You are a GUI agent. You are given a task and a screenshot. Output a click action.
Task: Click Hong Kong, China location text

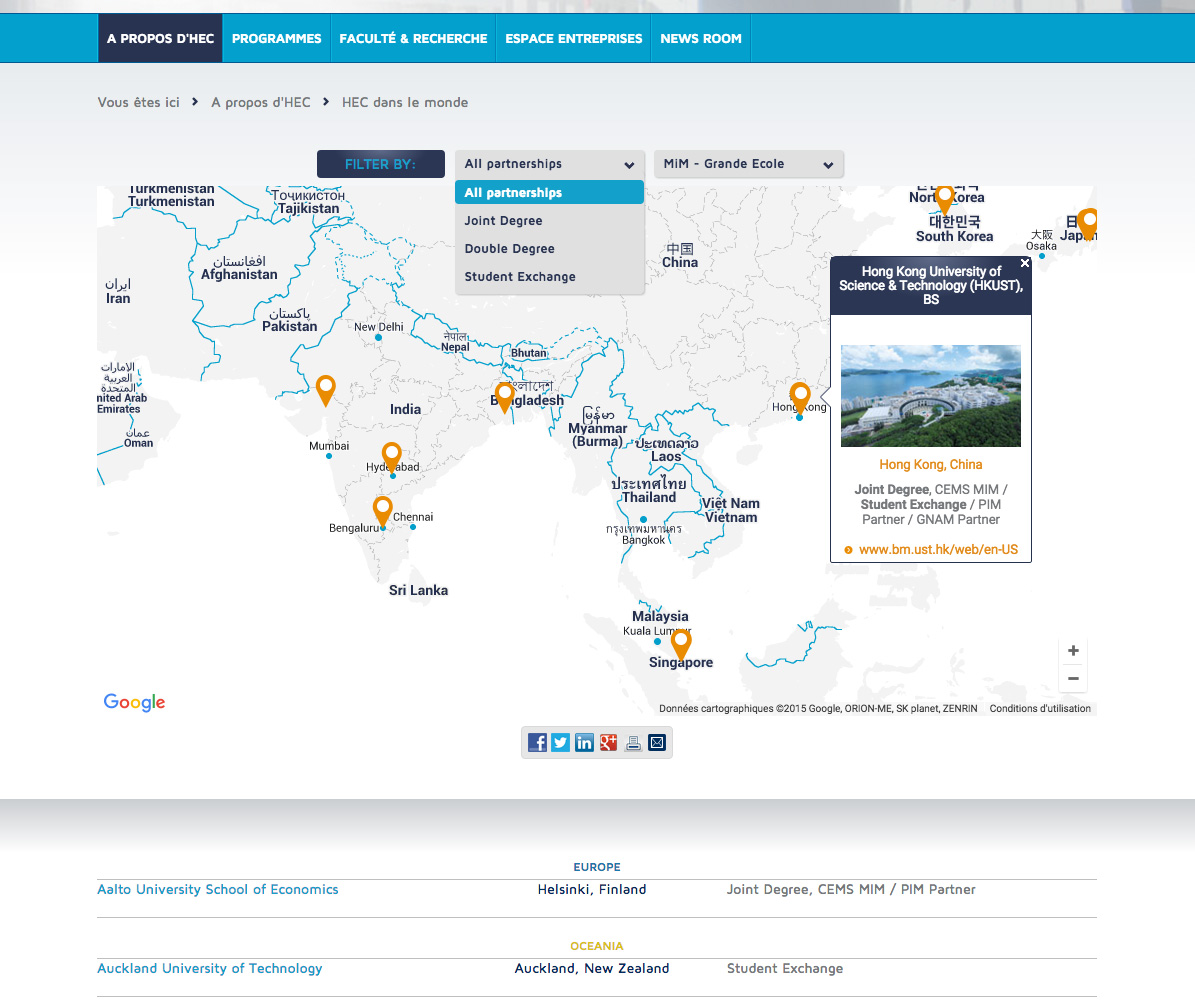(x=931, y=464)
